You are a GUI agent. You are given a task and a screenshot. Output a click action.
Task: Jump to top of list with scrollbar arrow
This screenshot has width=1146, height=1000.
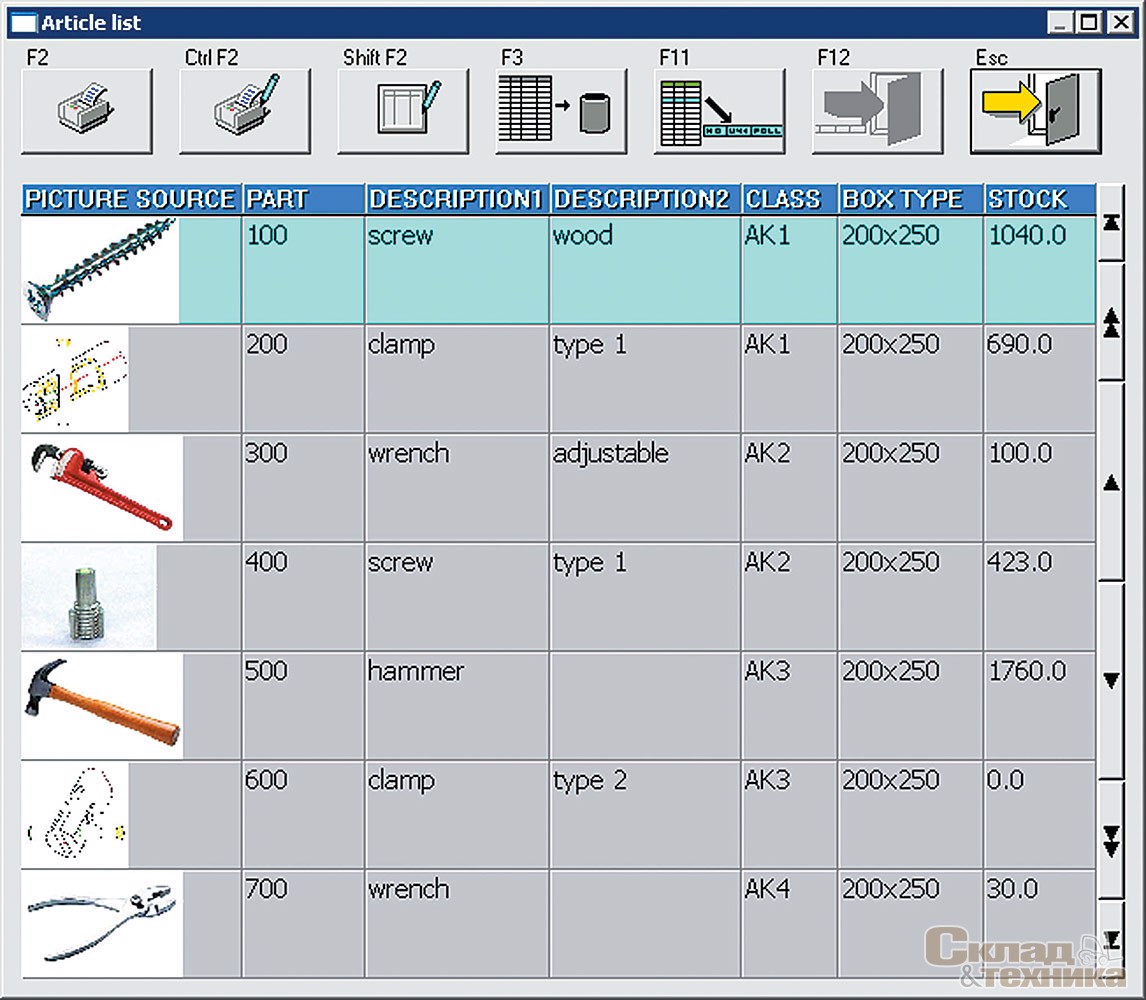1110,223
